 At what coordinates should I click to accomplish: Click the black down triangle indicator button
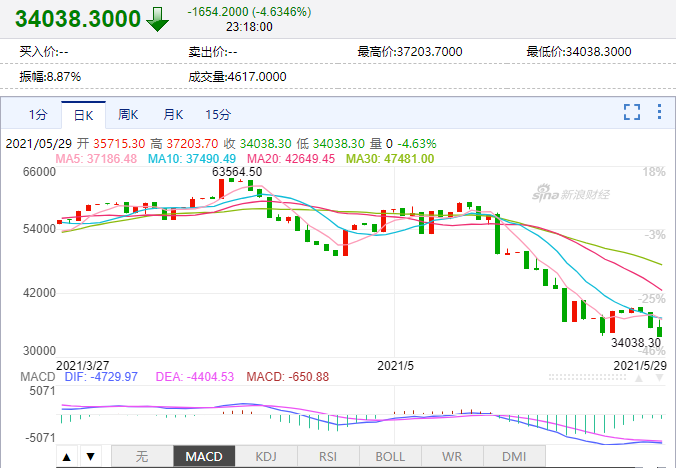[91, 457]
